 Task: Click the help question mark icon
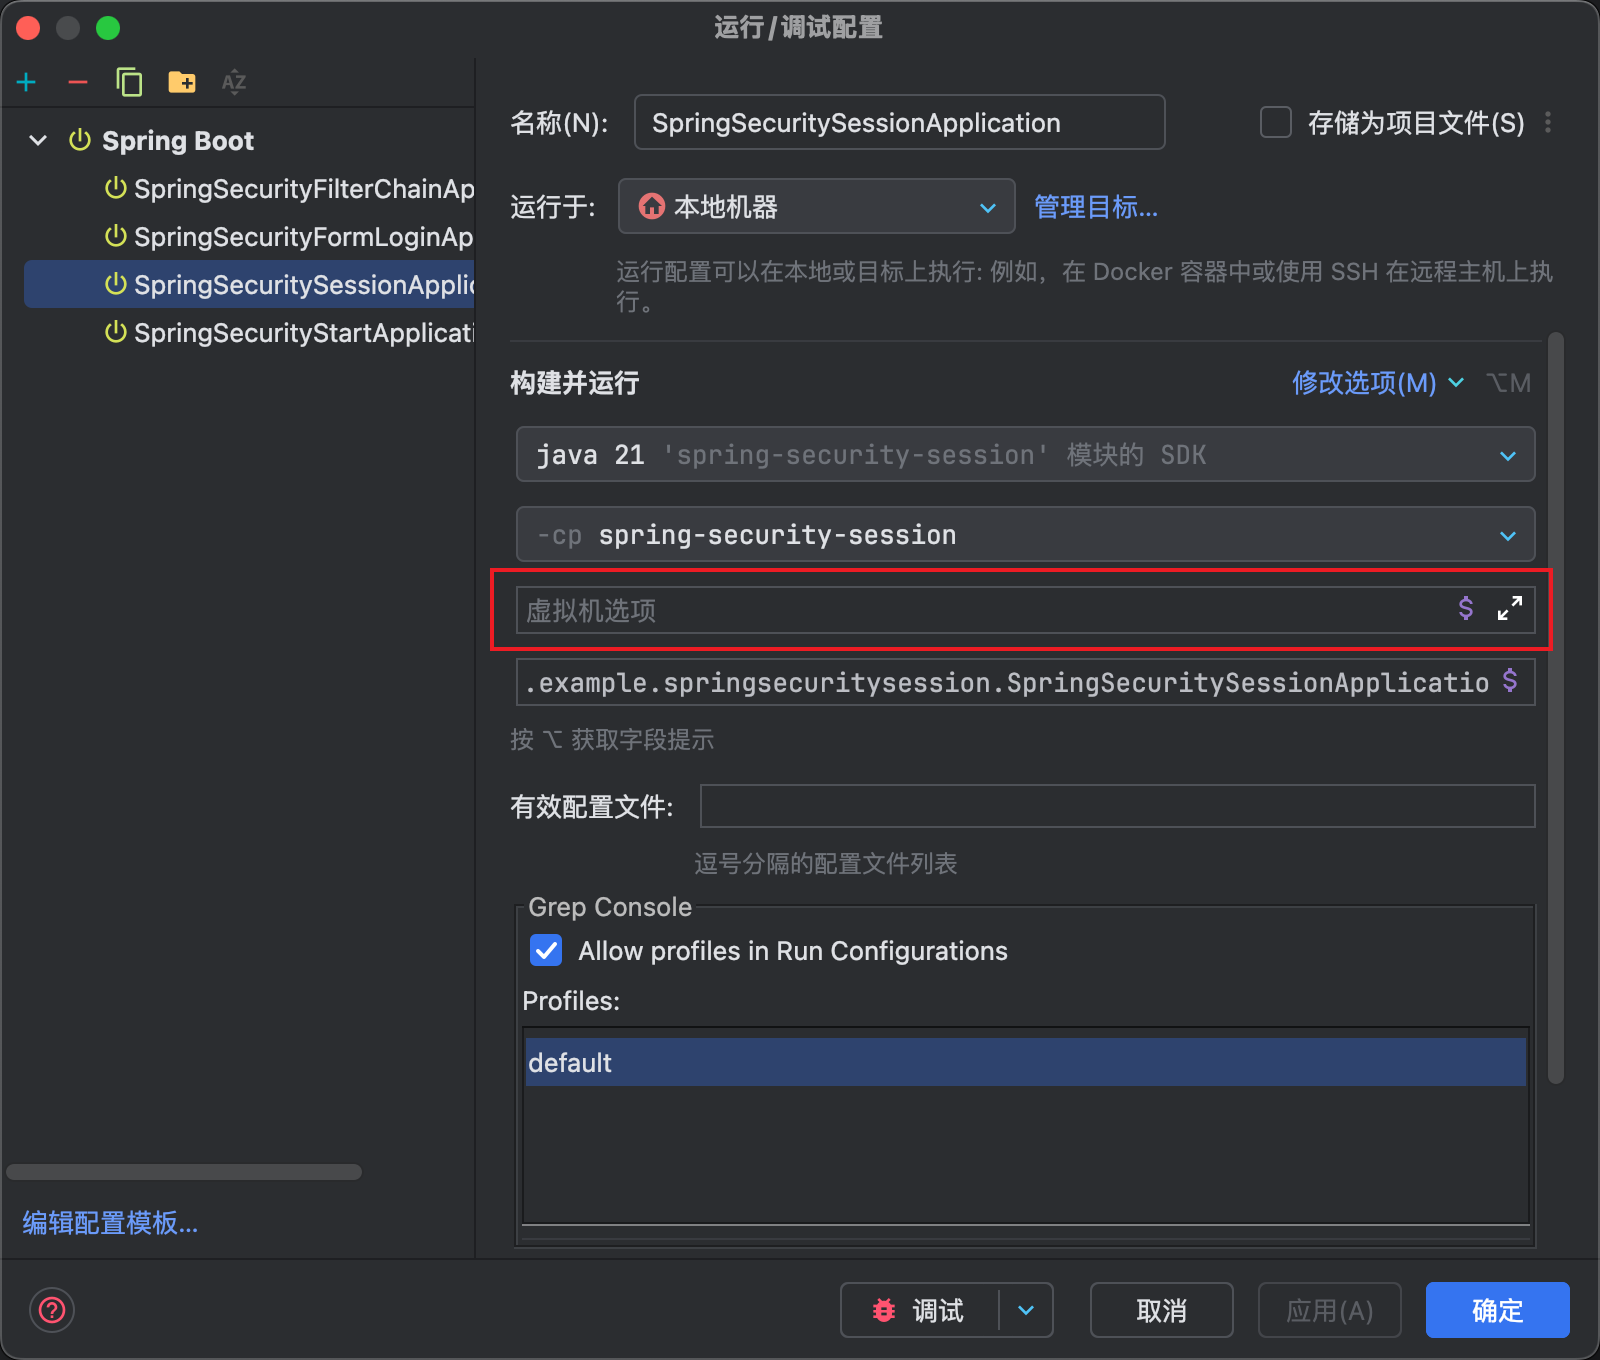click(52, 1309)
